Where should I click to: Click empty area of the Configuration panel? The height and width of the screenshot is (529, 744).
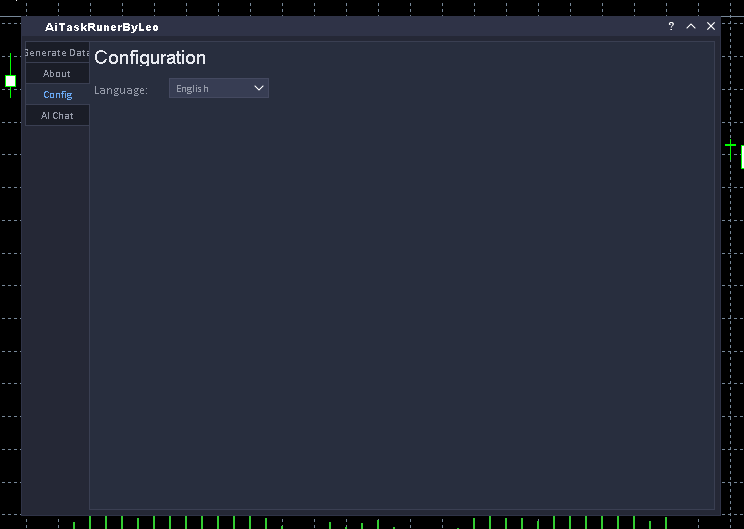400,300
